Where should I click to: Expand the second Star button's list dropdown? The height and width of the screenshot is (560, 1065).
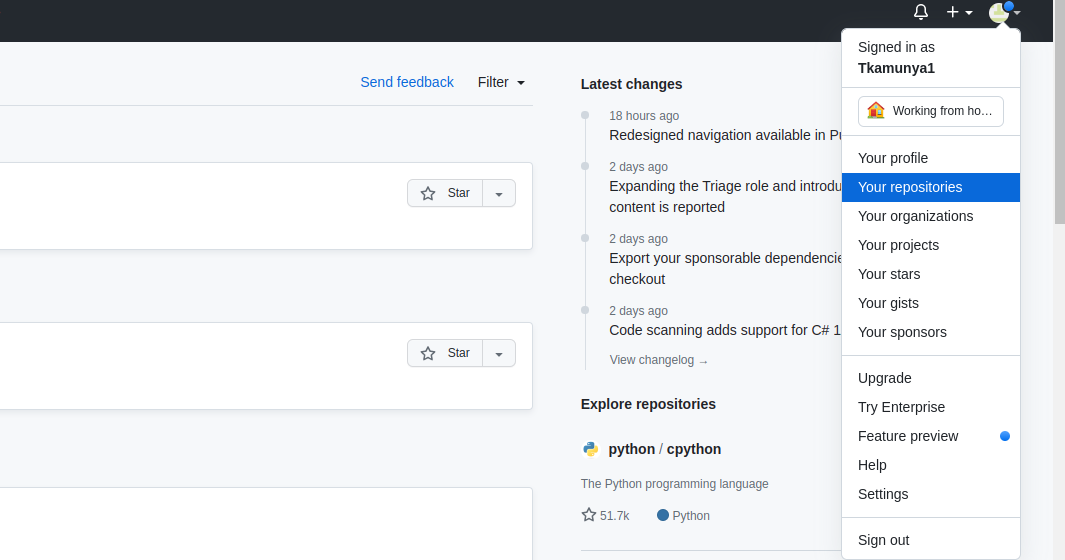coord(499,354)
